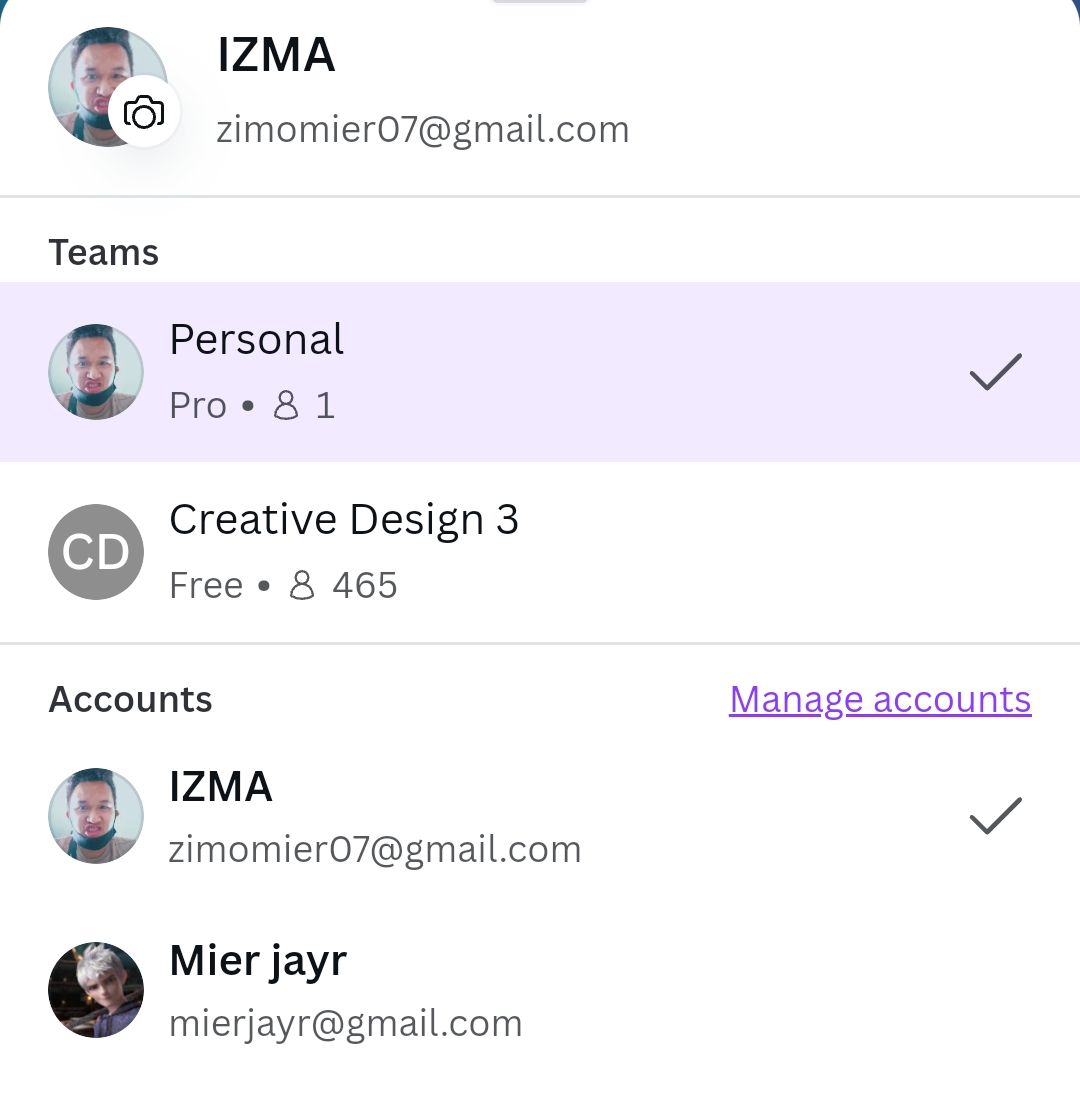Tap the camera icon on profile photo
The width and height of the screenshot is (1080, 1112).
coord(144,112)
